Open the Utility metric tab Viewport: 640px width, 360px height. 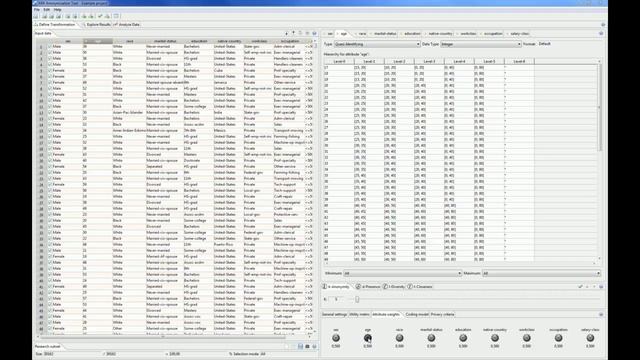[x=359, y=314]
